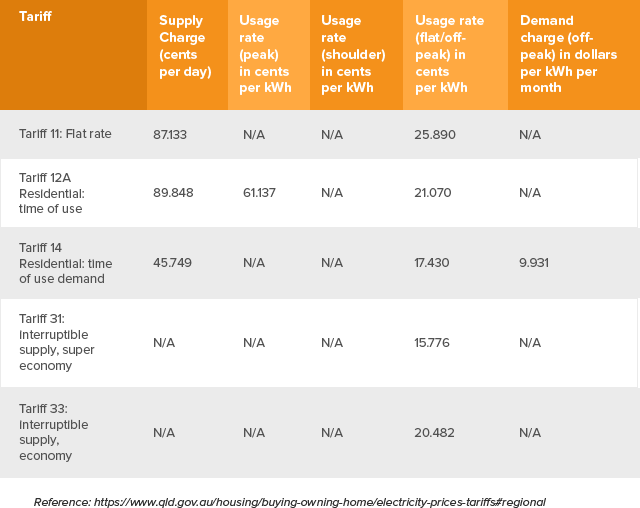Click the Tariff 31 super economy label
This screenshot has height=508, width=640.
click(x=57, y=342)
